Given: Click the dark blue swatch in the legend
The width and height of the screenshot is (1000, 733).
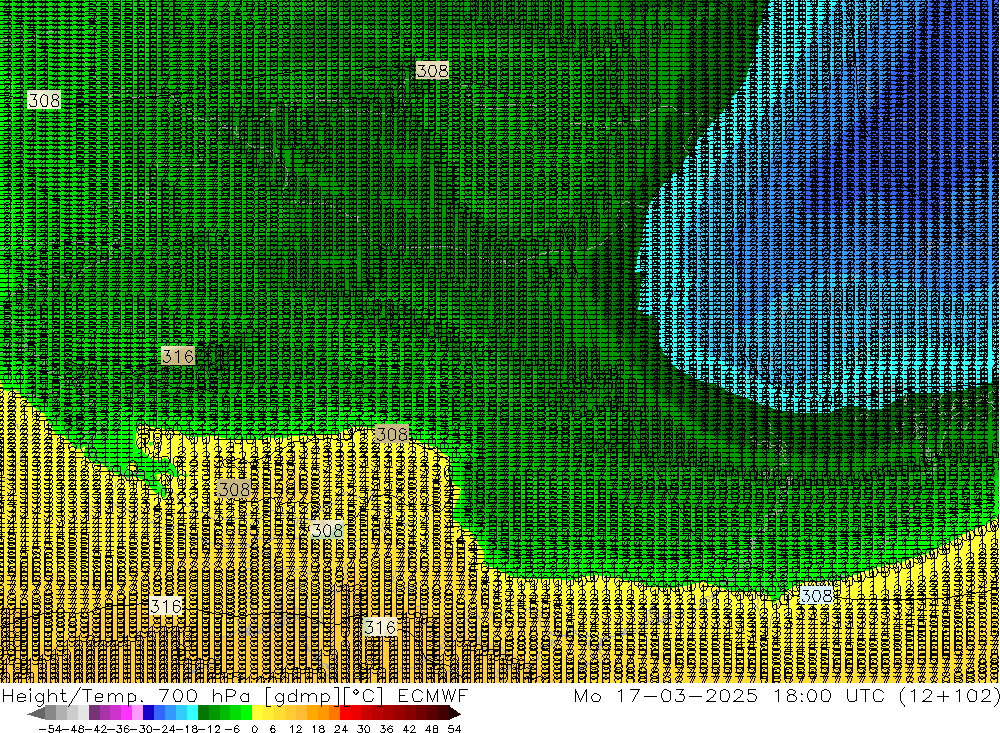Looking at the screenshot, I should (x=149, y=713).
